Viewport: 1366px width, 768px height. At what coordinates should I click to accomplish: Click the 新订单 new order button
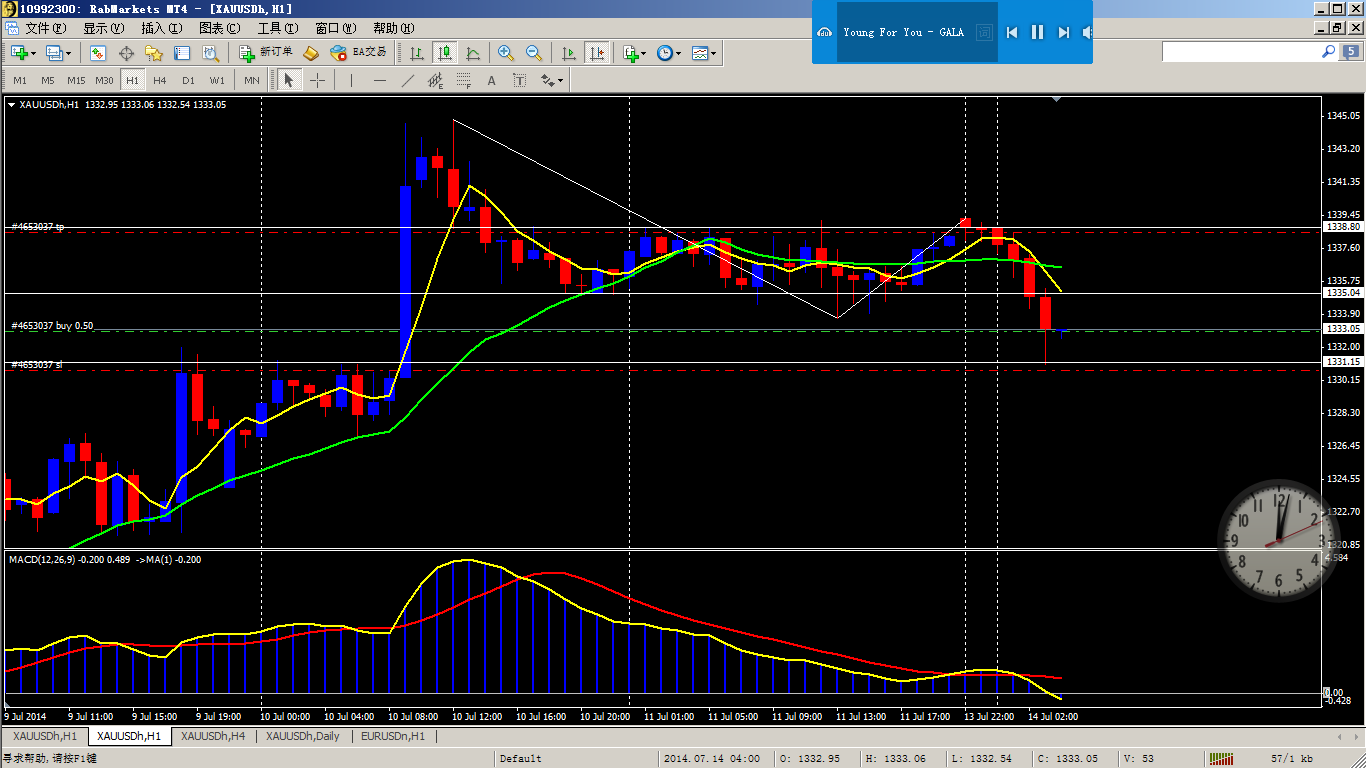[266, 53]
